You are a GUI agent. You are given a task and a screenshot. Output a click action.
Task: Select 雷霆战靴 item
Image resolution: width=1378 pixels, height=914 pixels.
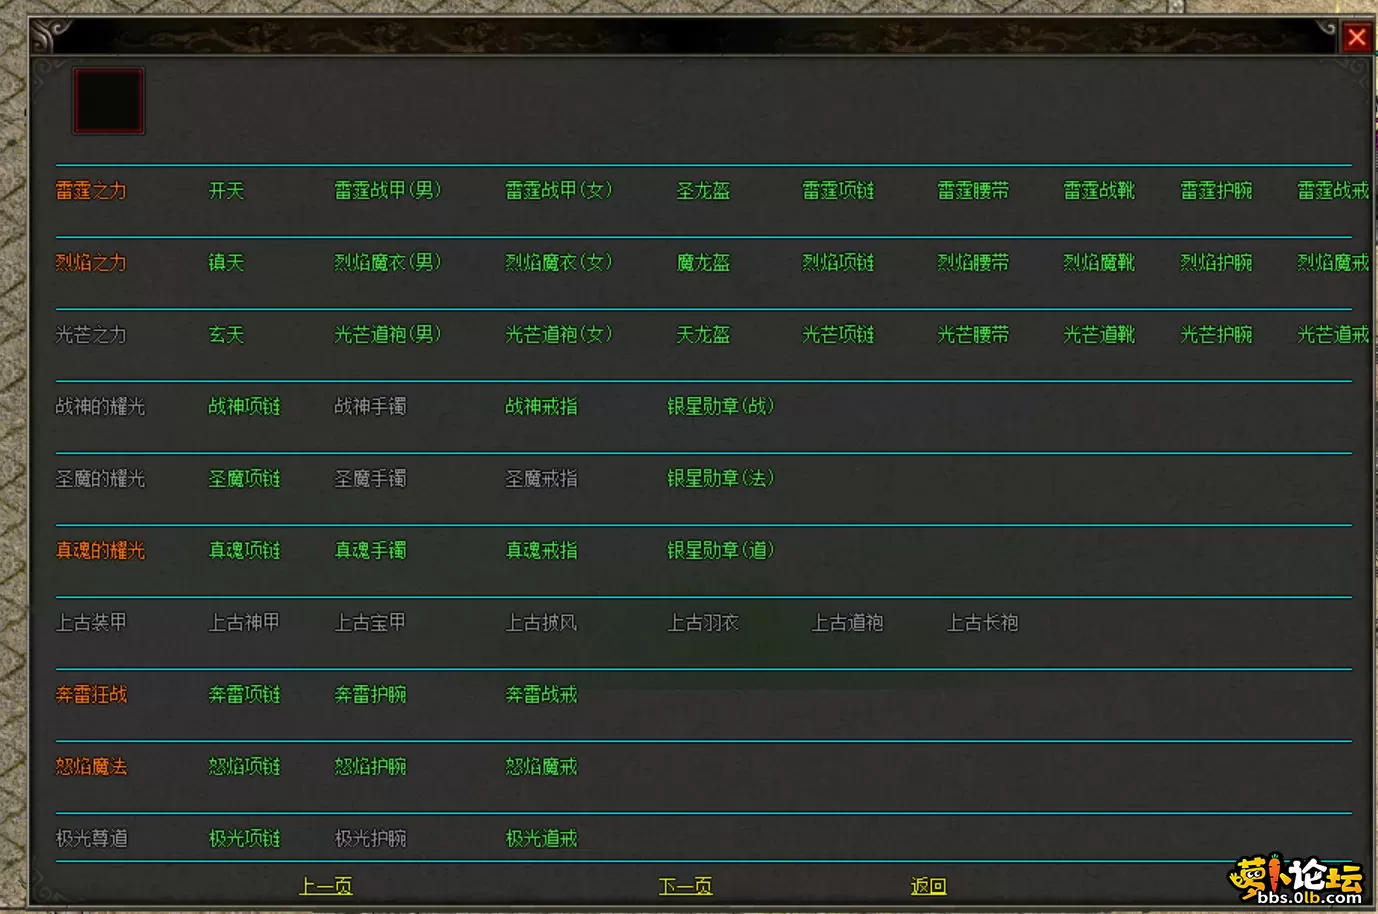coord(1099,190)
